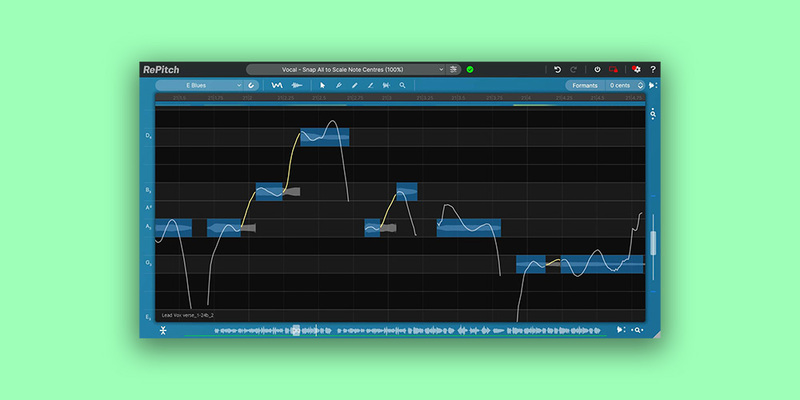Select the first B3 note block

click(269, 191)
